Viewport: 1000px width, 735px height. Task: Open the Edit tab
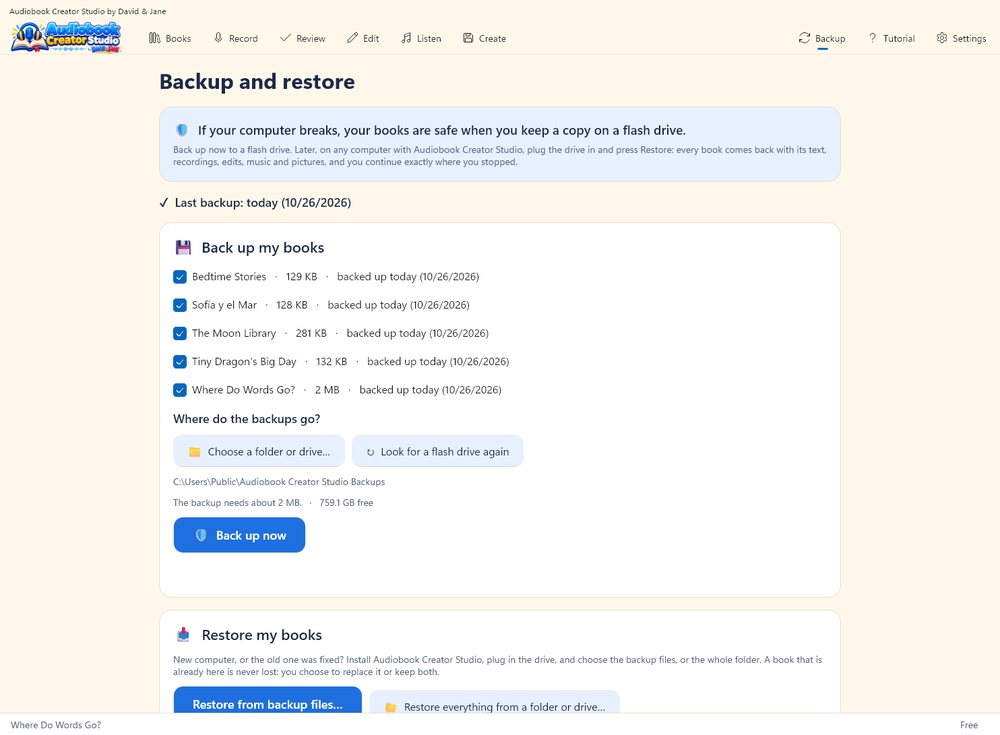click(363, 38)
